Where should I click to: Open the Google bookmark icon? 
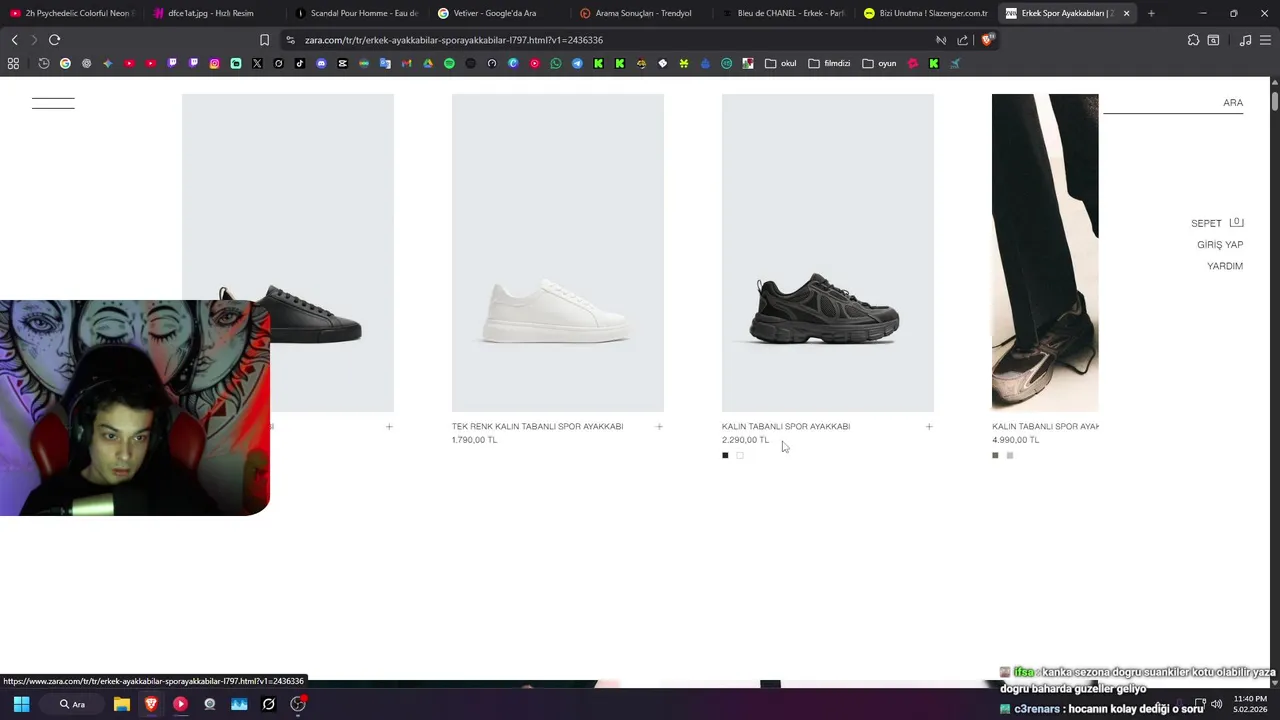pos(65,63)
